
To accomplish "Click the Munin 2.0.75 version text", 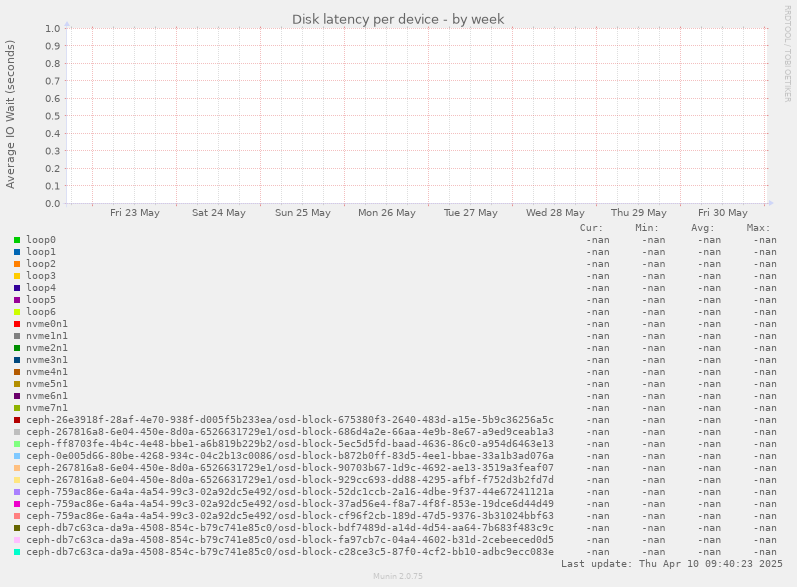I will [x=398, y=576].
